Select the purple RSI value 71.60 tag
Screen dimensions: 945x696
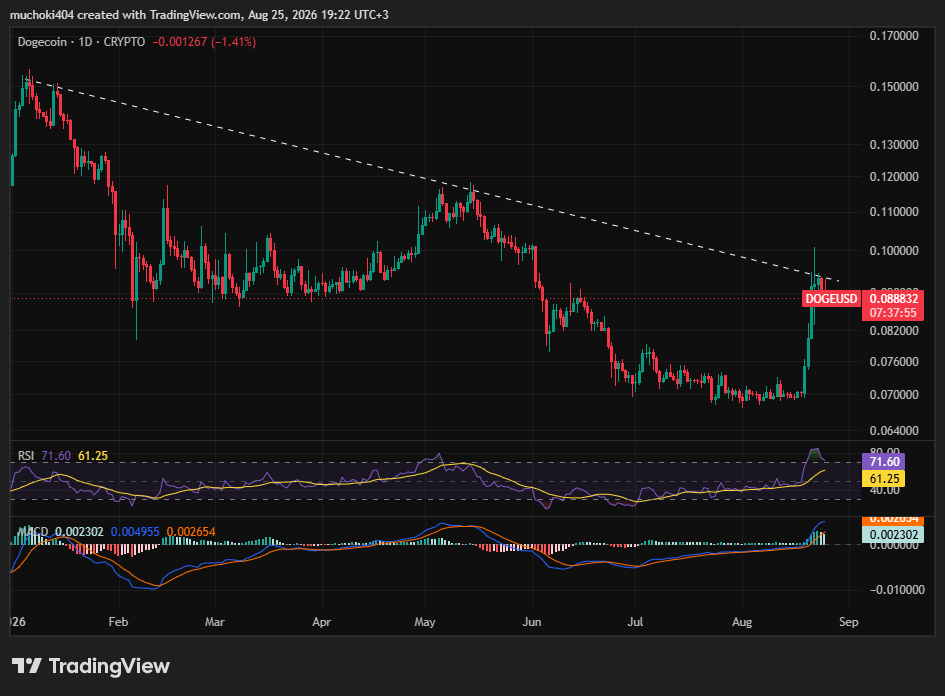pos(884,462)
